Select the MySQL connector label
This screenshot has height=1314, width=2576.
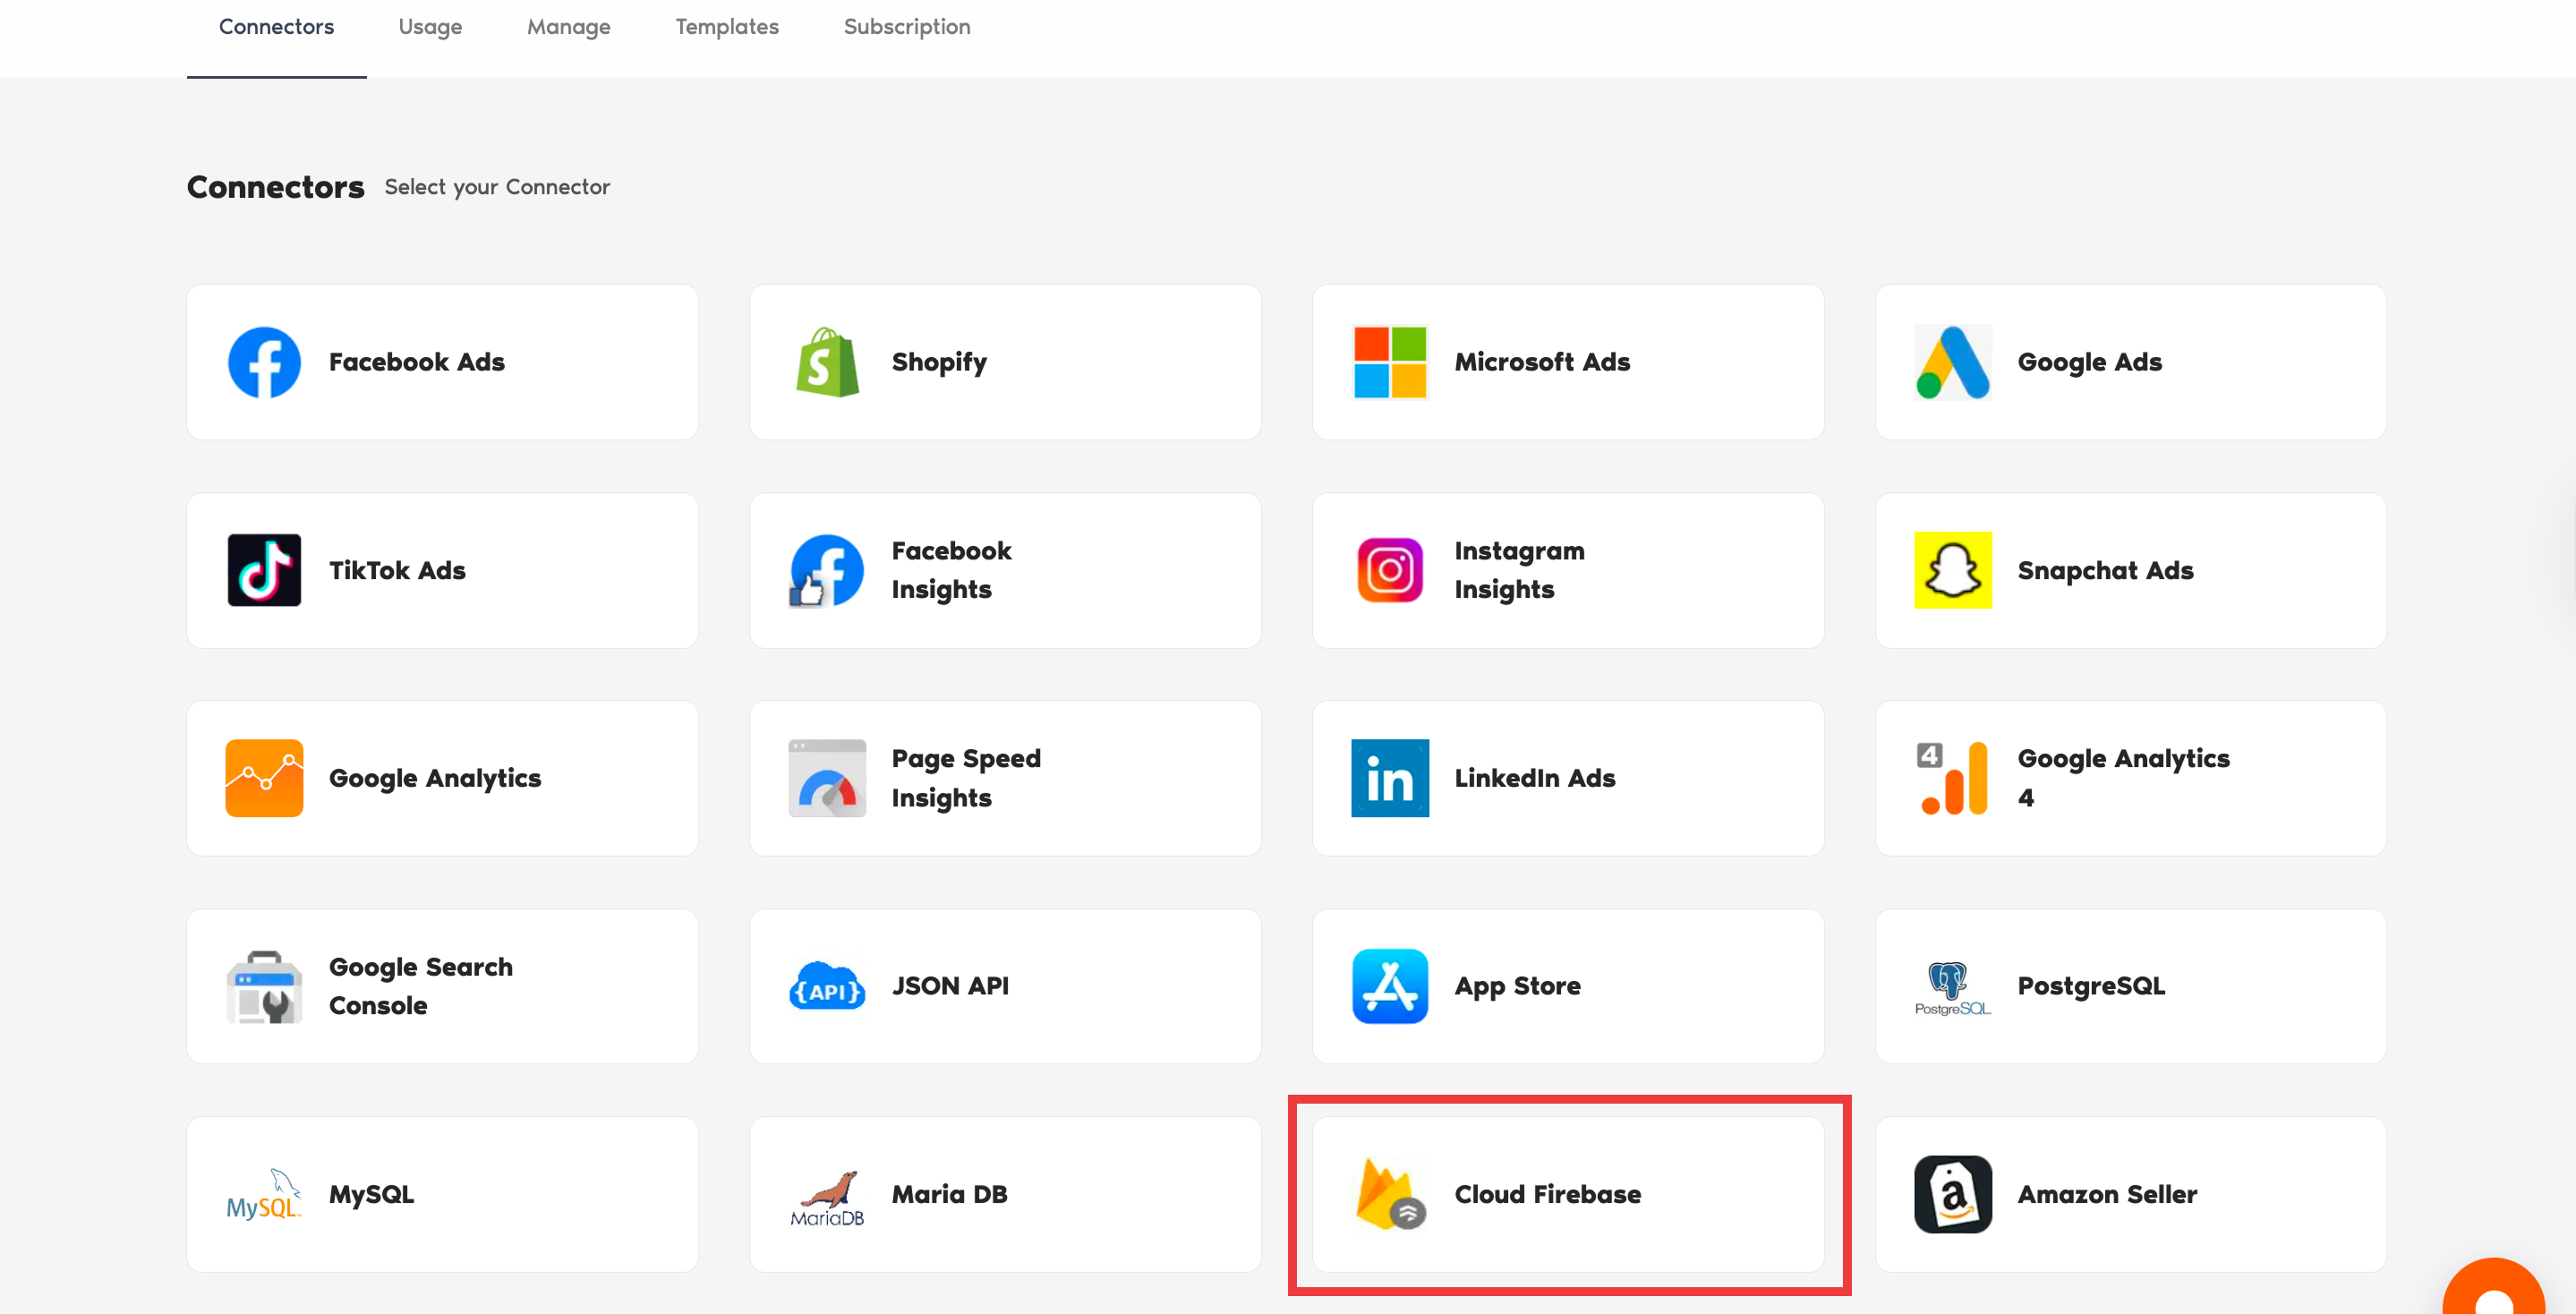[371, 1194]
